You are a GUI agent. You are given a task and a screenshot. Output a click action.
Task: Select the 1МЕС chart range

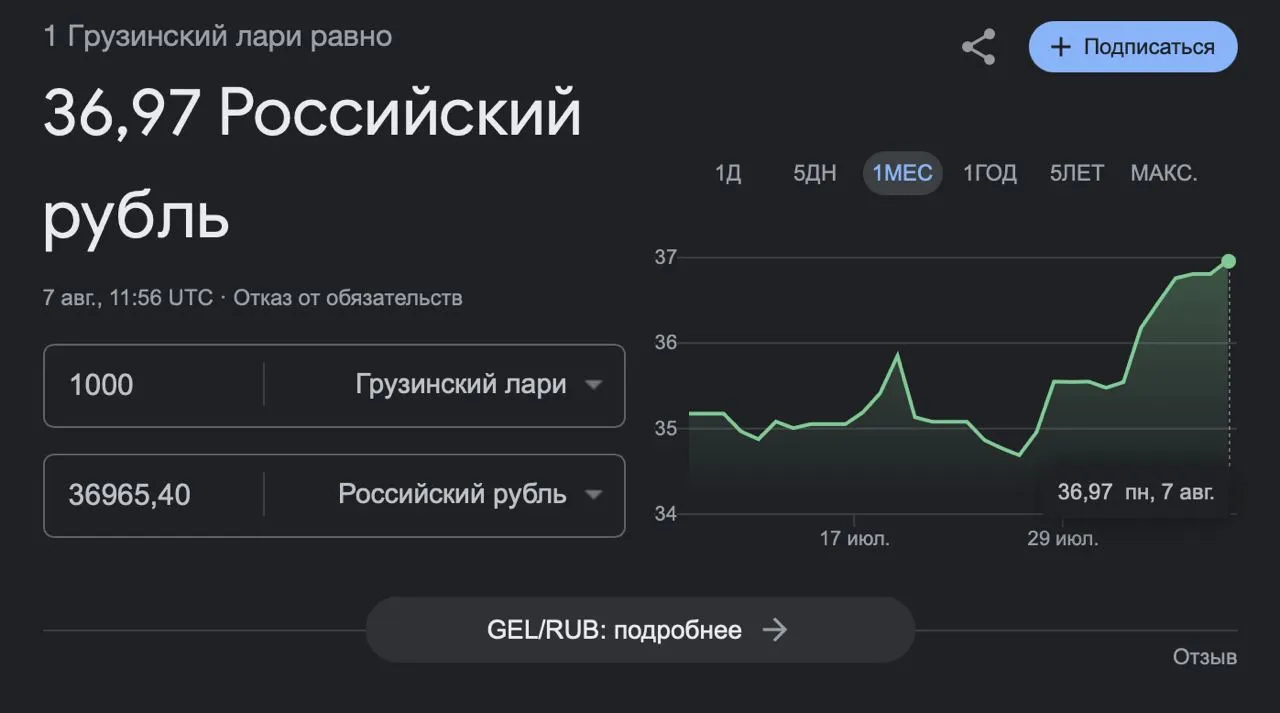click(902, 173)
